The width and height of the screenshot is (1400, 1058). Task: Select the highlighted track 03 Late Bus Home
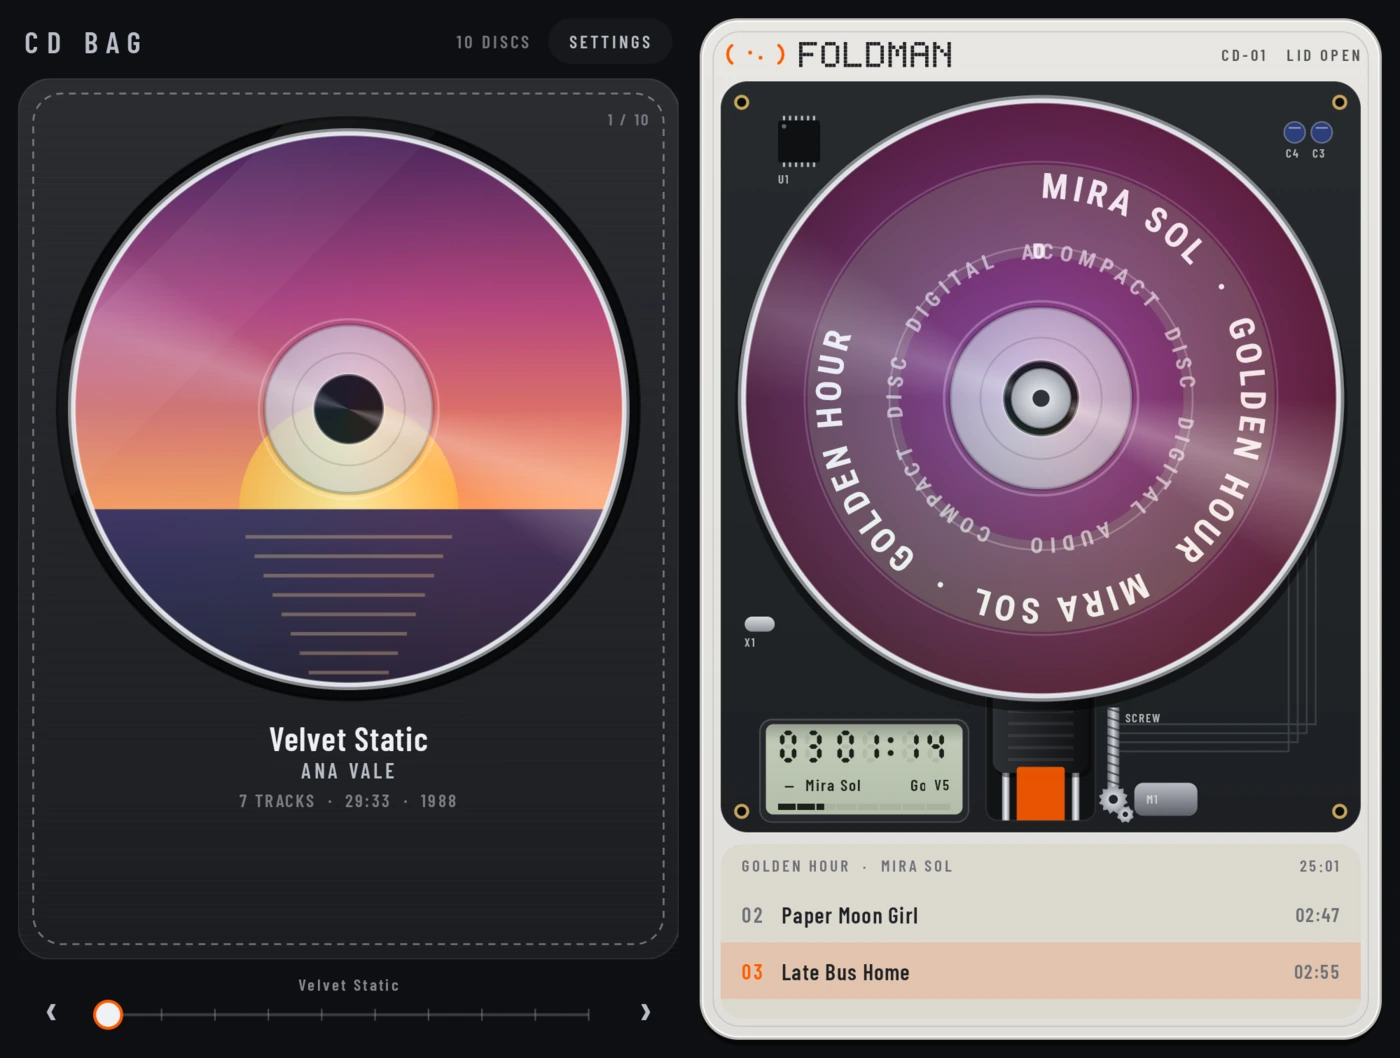[1040, 971]
